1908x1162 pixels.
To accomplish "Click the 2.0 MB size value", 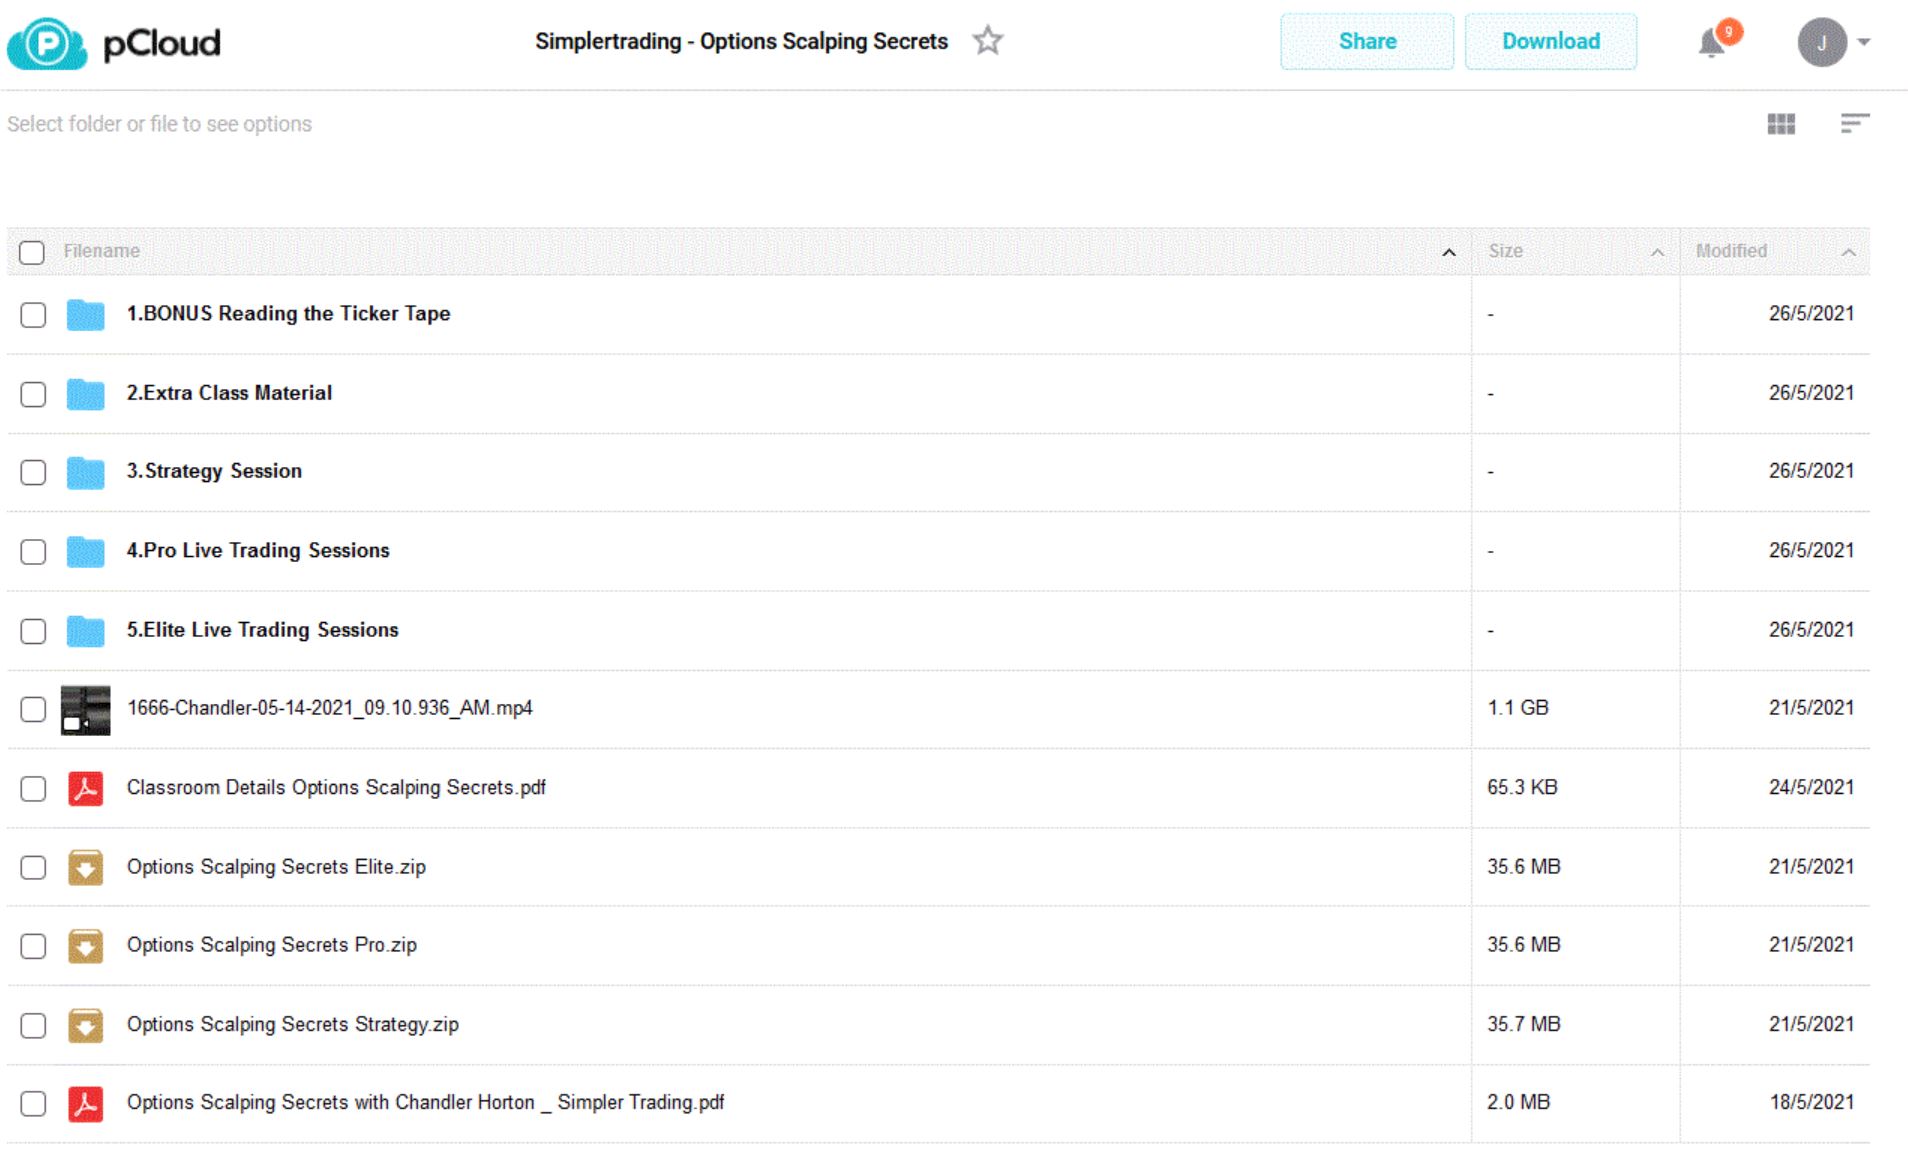I will (x=1519, y=1103).
